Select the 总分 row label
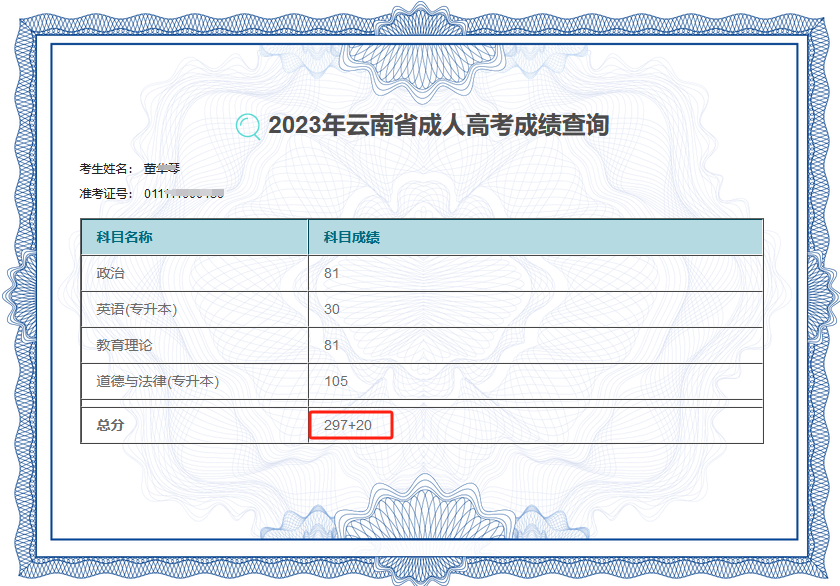Image resolution: width=840 pixels, height=586 pixels. pyautogui.click(x=110, y=425)
